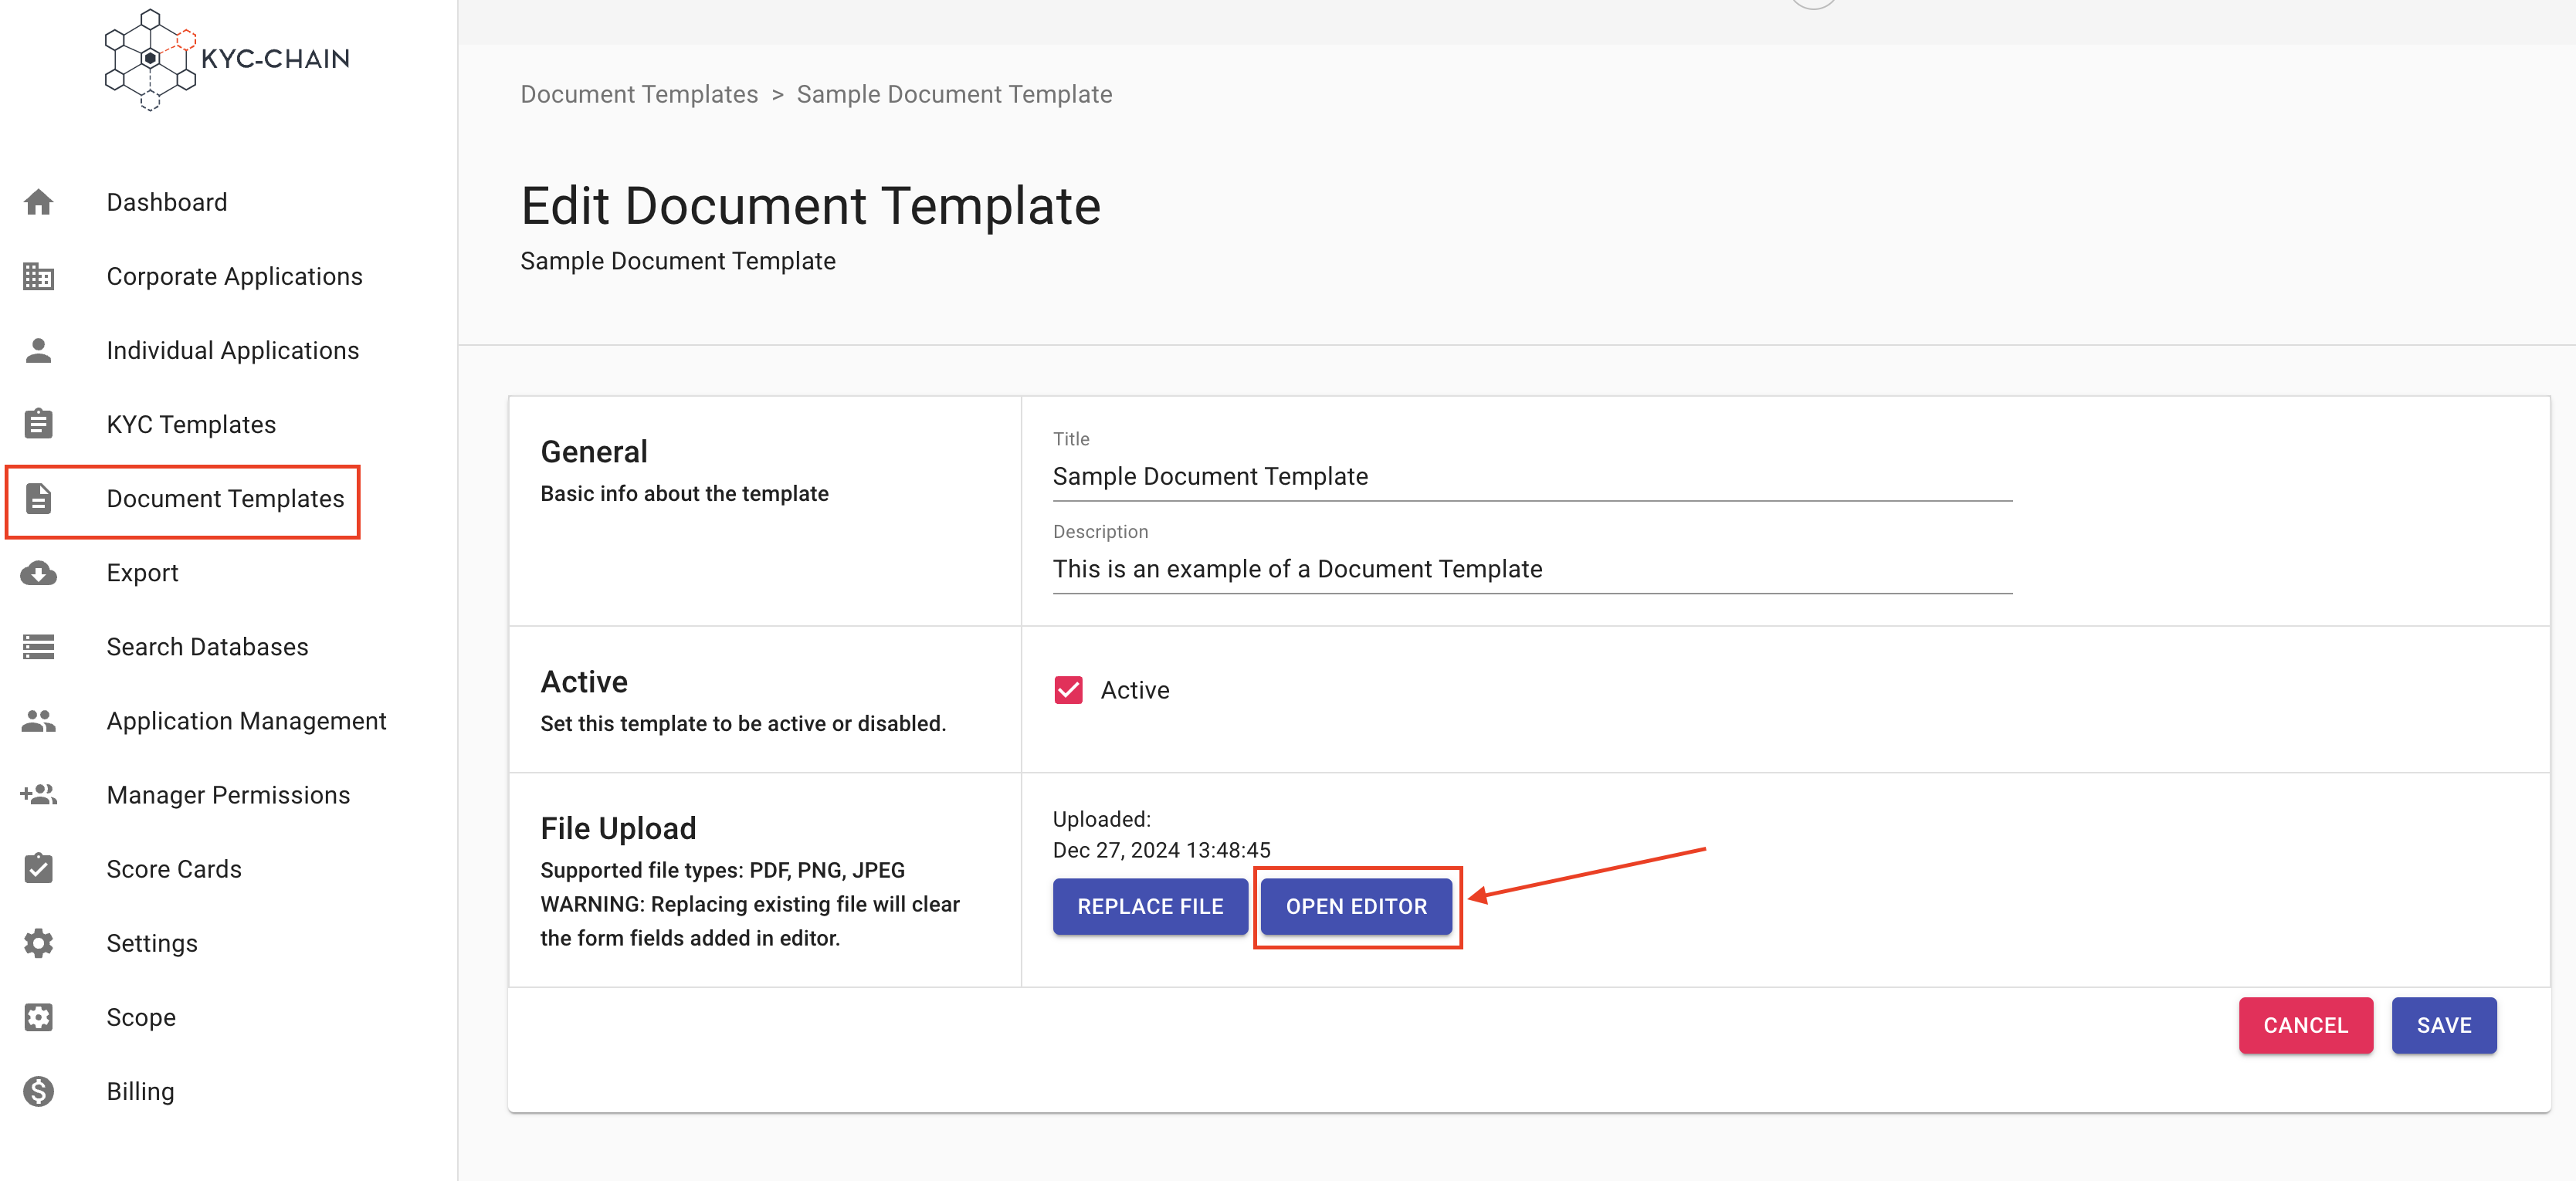The width and height of the screenshot is (2576, 1181).
Task: Click the Document Templates file icon
Action: 39,498
